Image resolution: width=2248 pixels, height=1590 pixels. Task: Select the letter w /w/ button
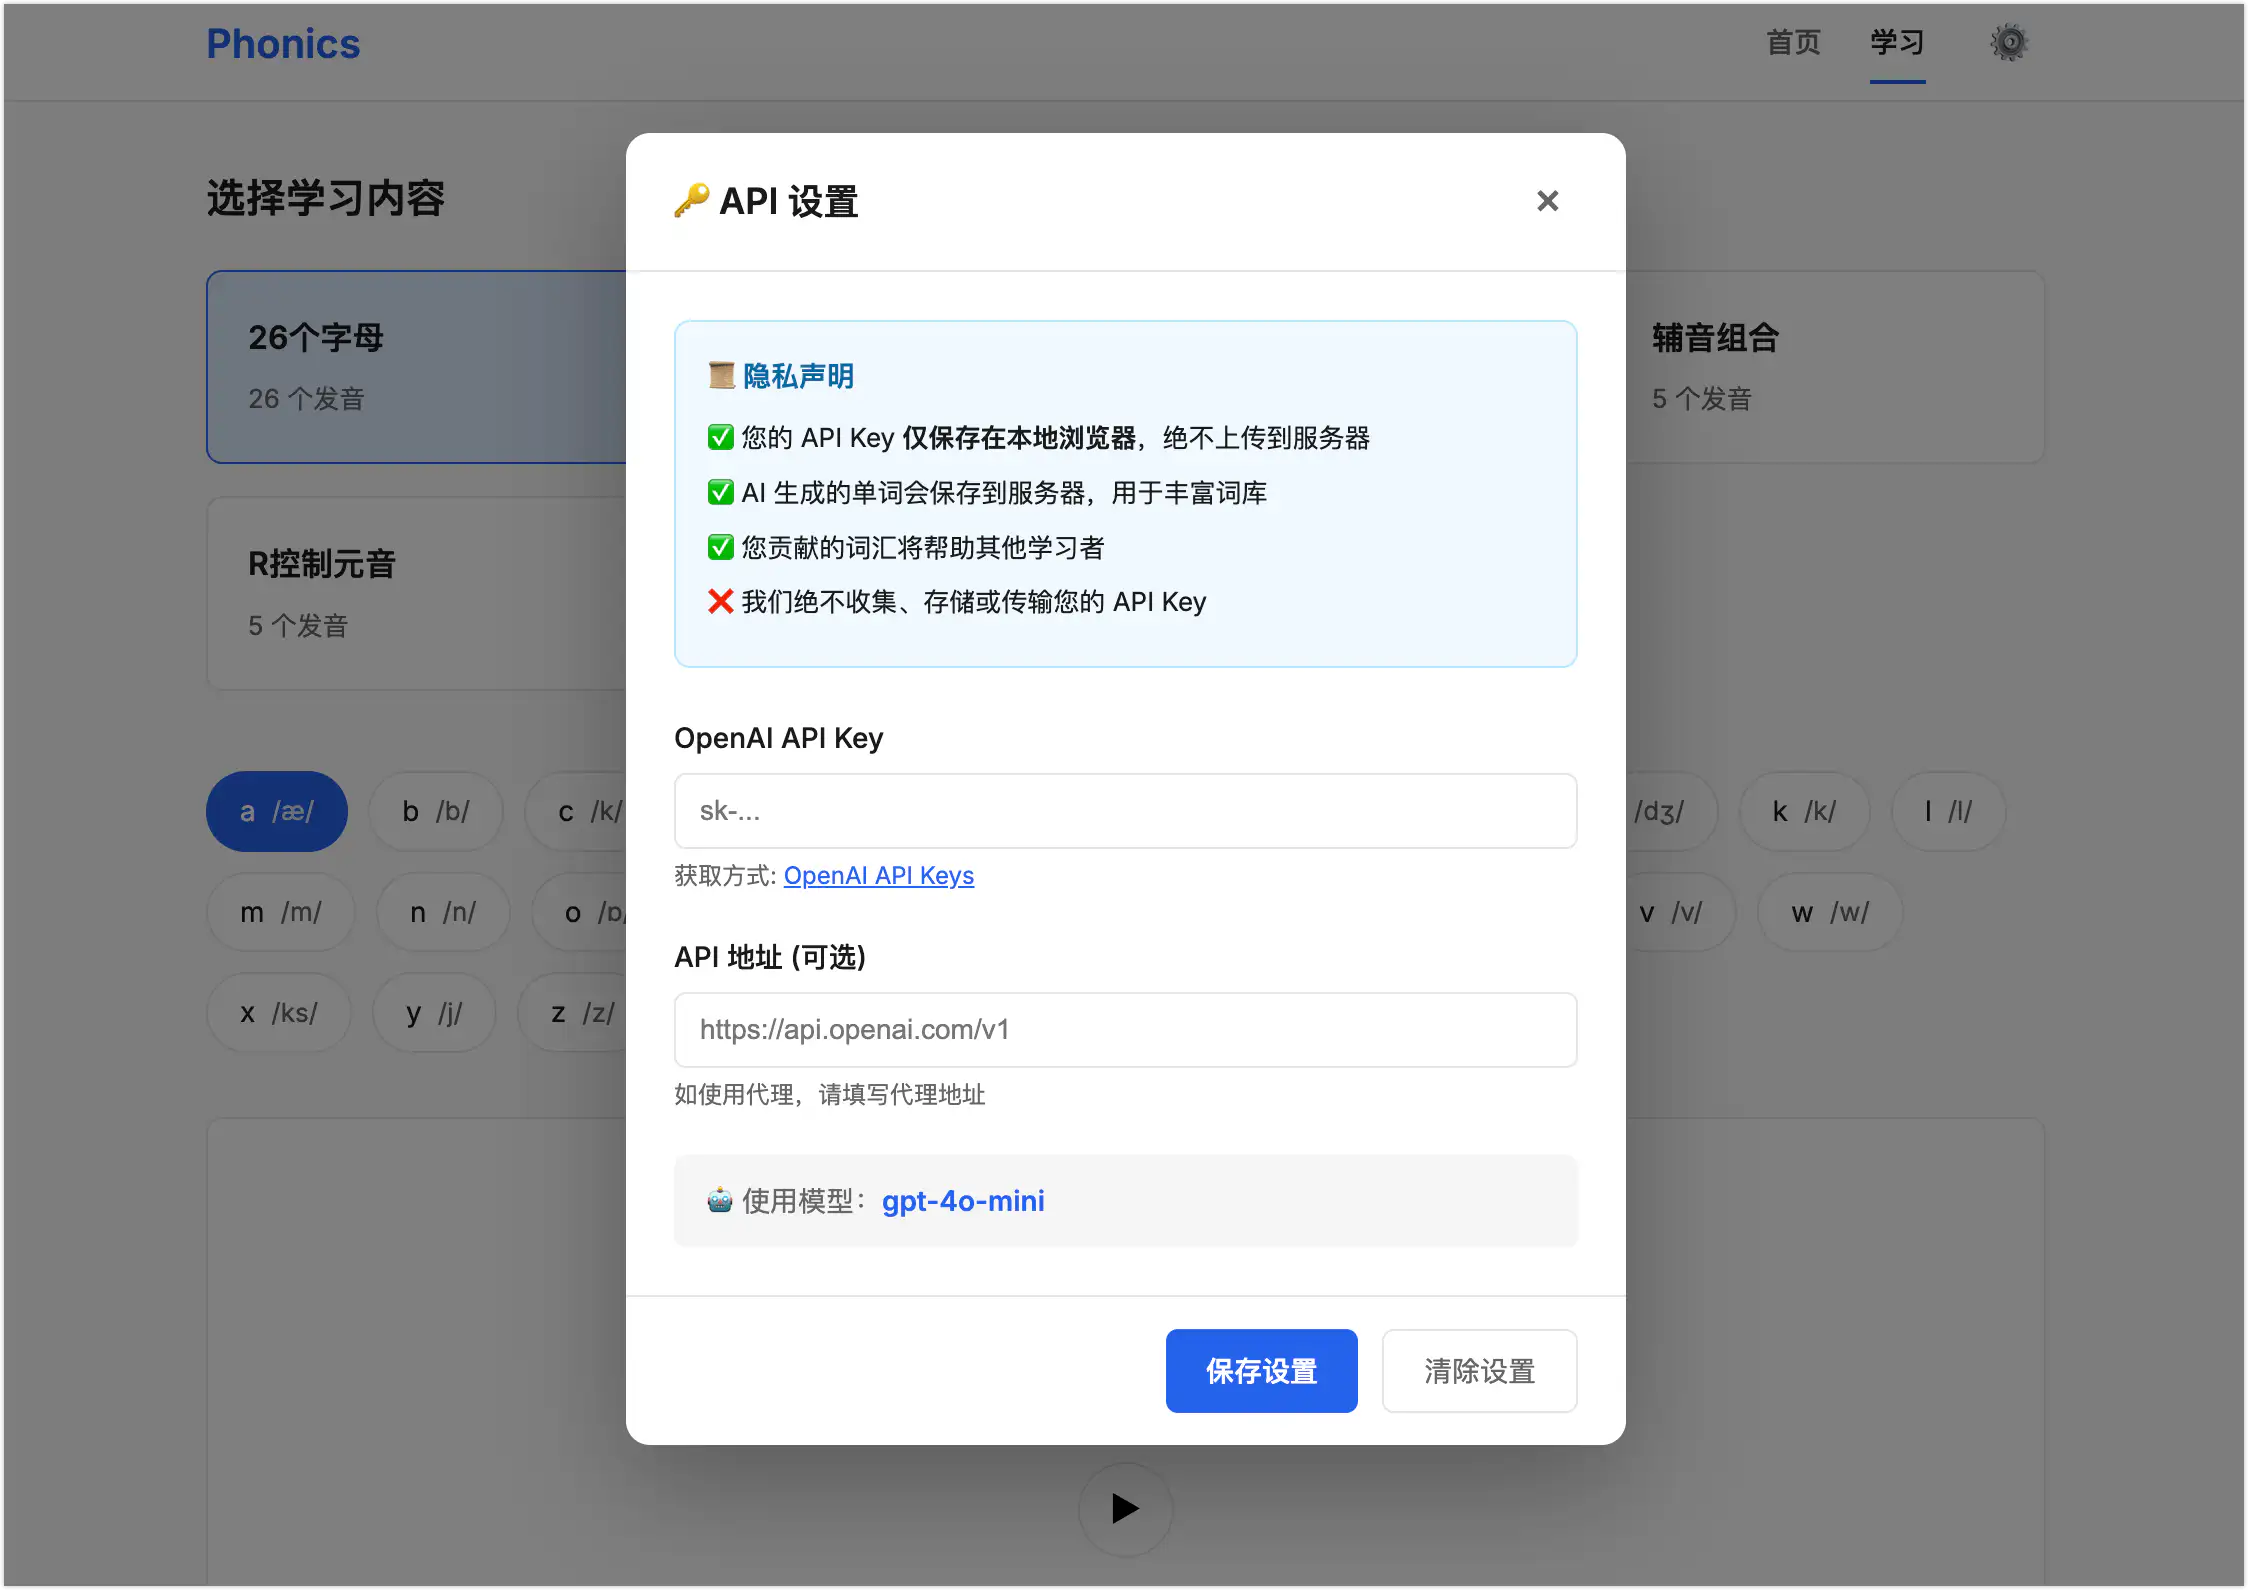tap(1829, 911)
